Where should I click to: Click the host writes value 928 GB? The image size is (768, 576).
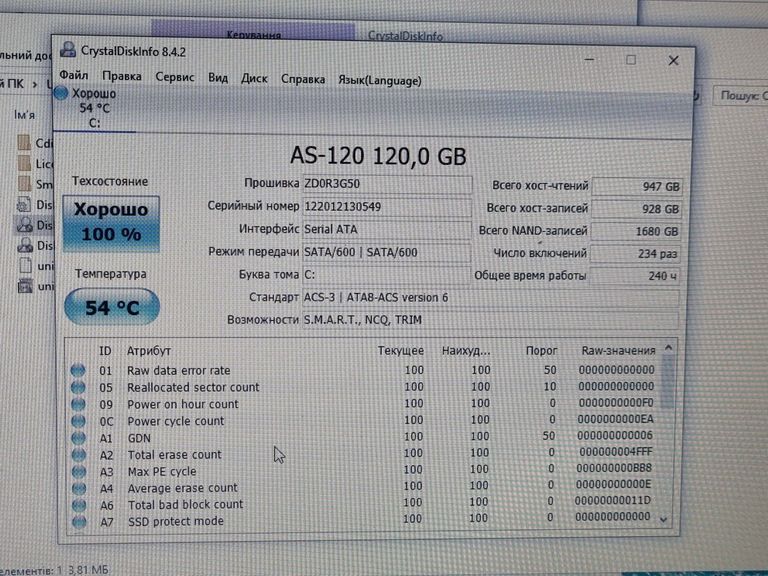pyautogui.click(x=636, y=209)
